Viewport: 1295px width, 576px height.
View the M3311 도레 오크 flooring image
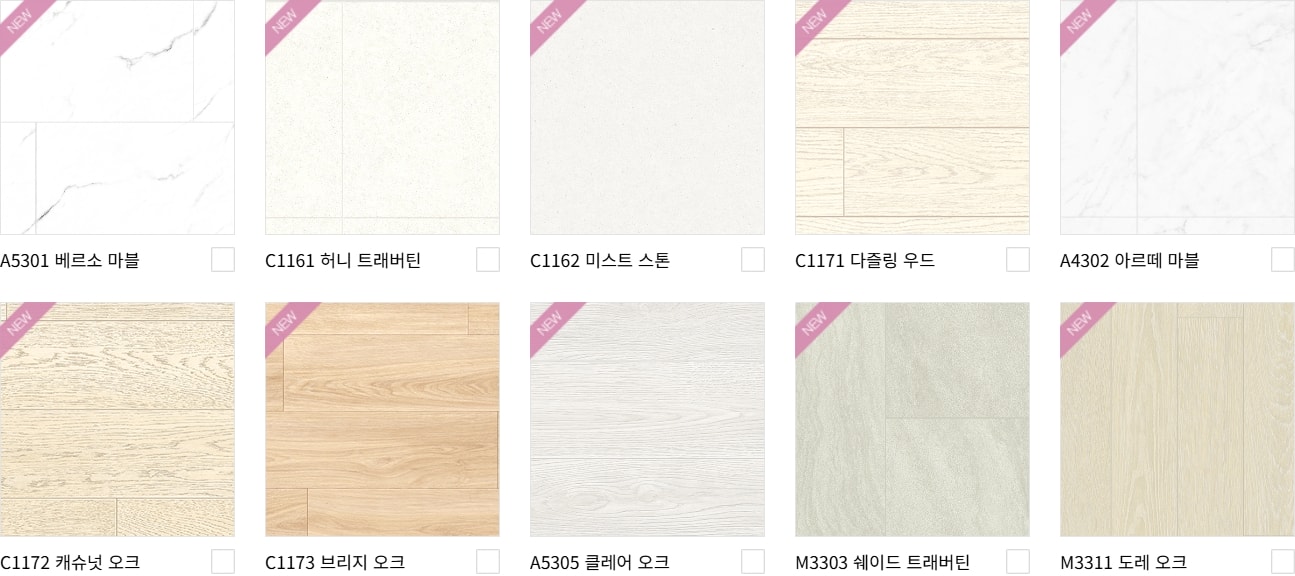pos(1177,419)
